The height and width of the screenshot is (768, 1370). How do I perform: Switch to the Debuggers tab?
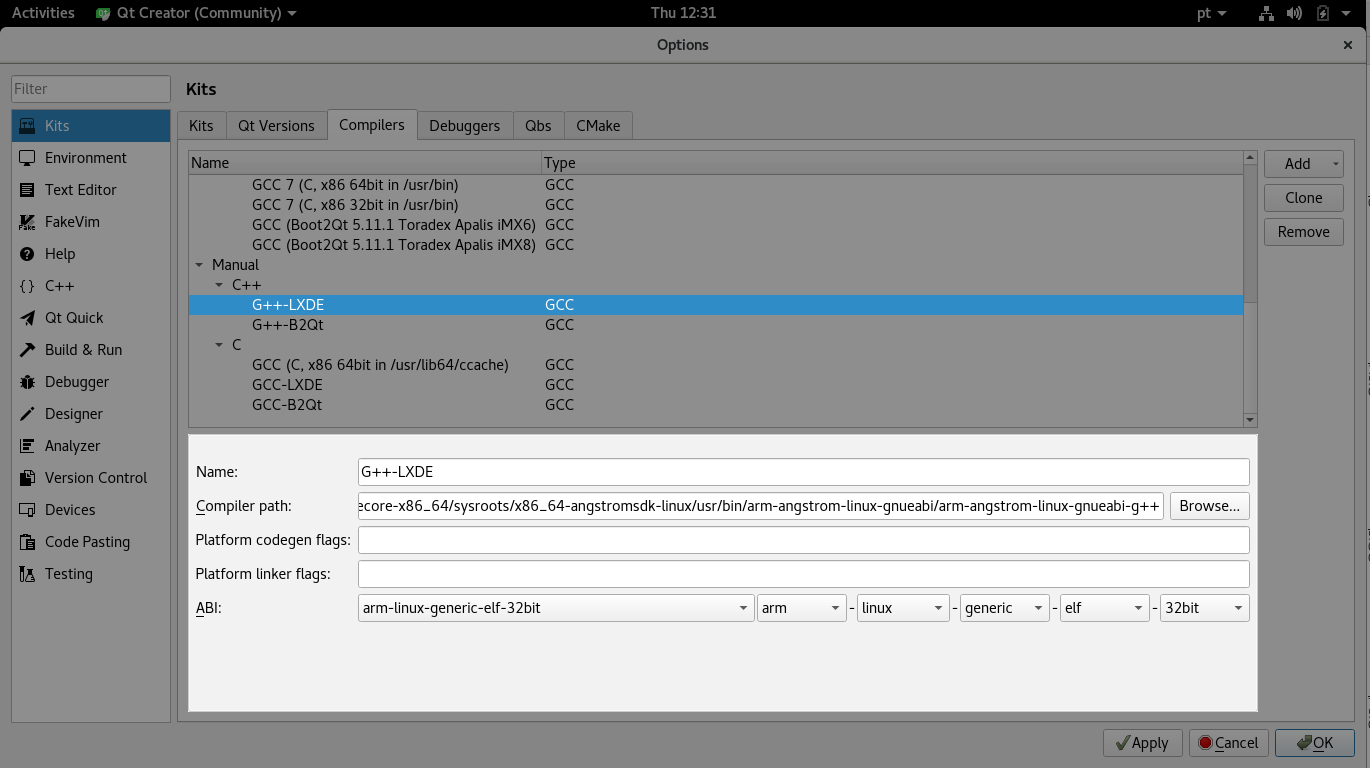[x=464, y=125]
